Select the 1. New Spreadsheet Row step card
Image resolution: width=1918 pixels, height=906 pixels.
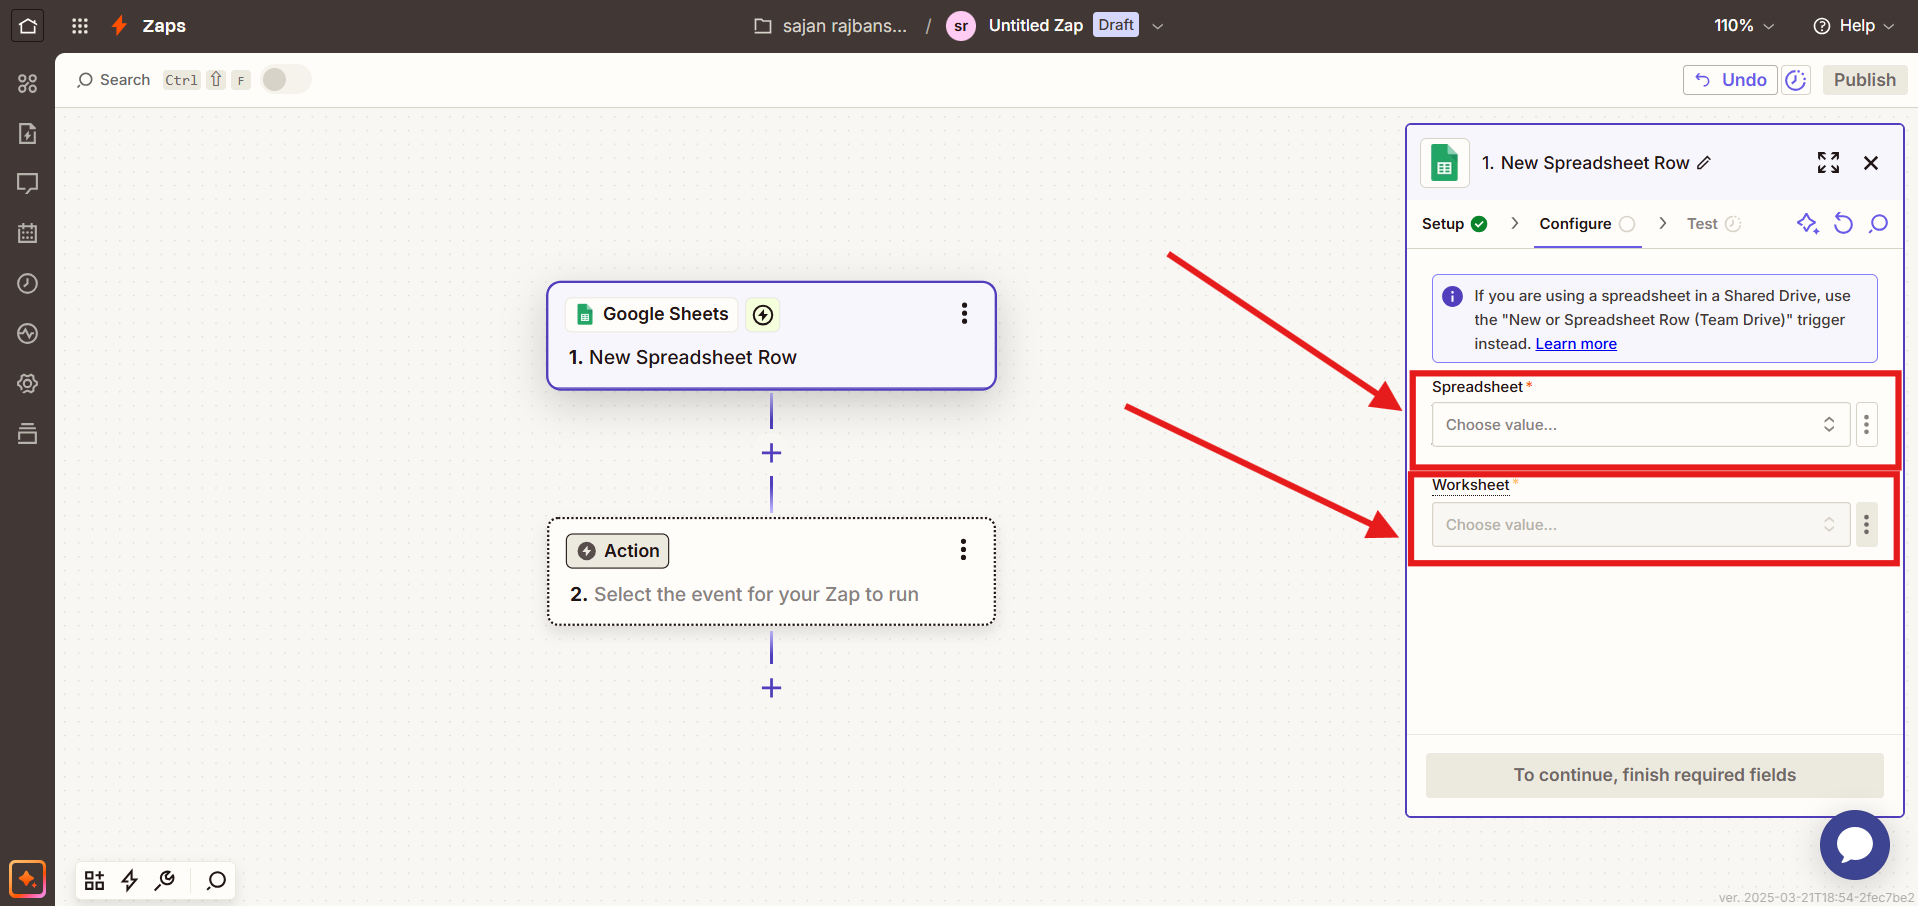click(x=771, y=336)
